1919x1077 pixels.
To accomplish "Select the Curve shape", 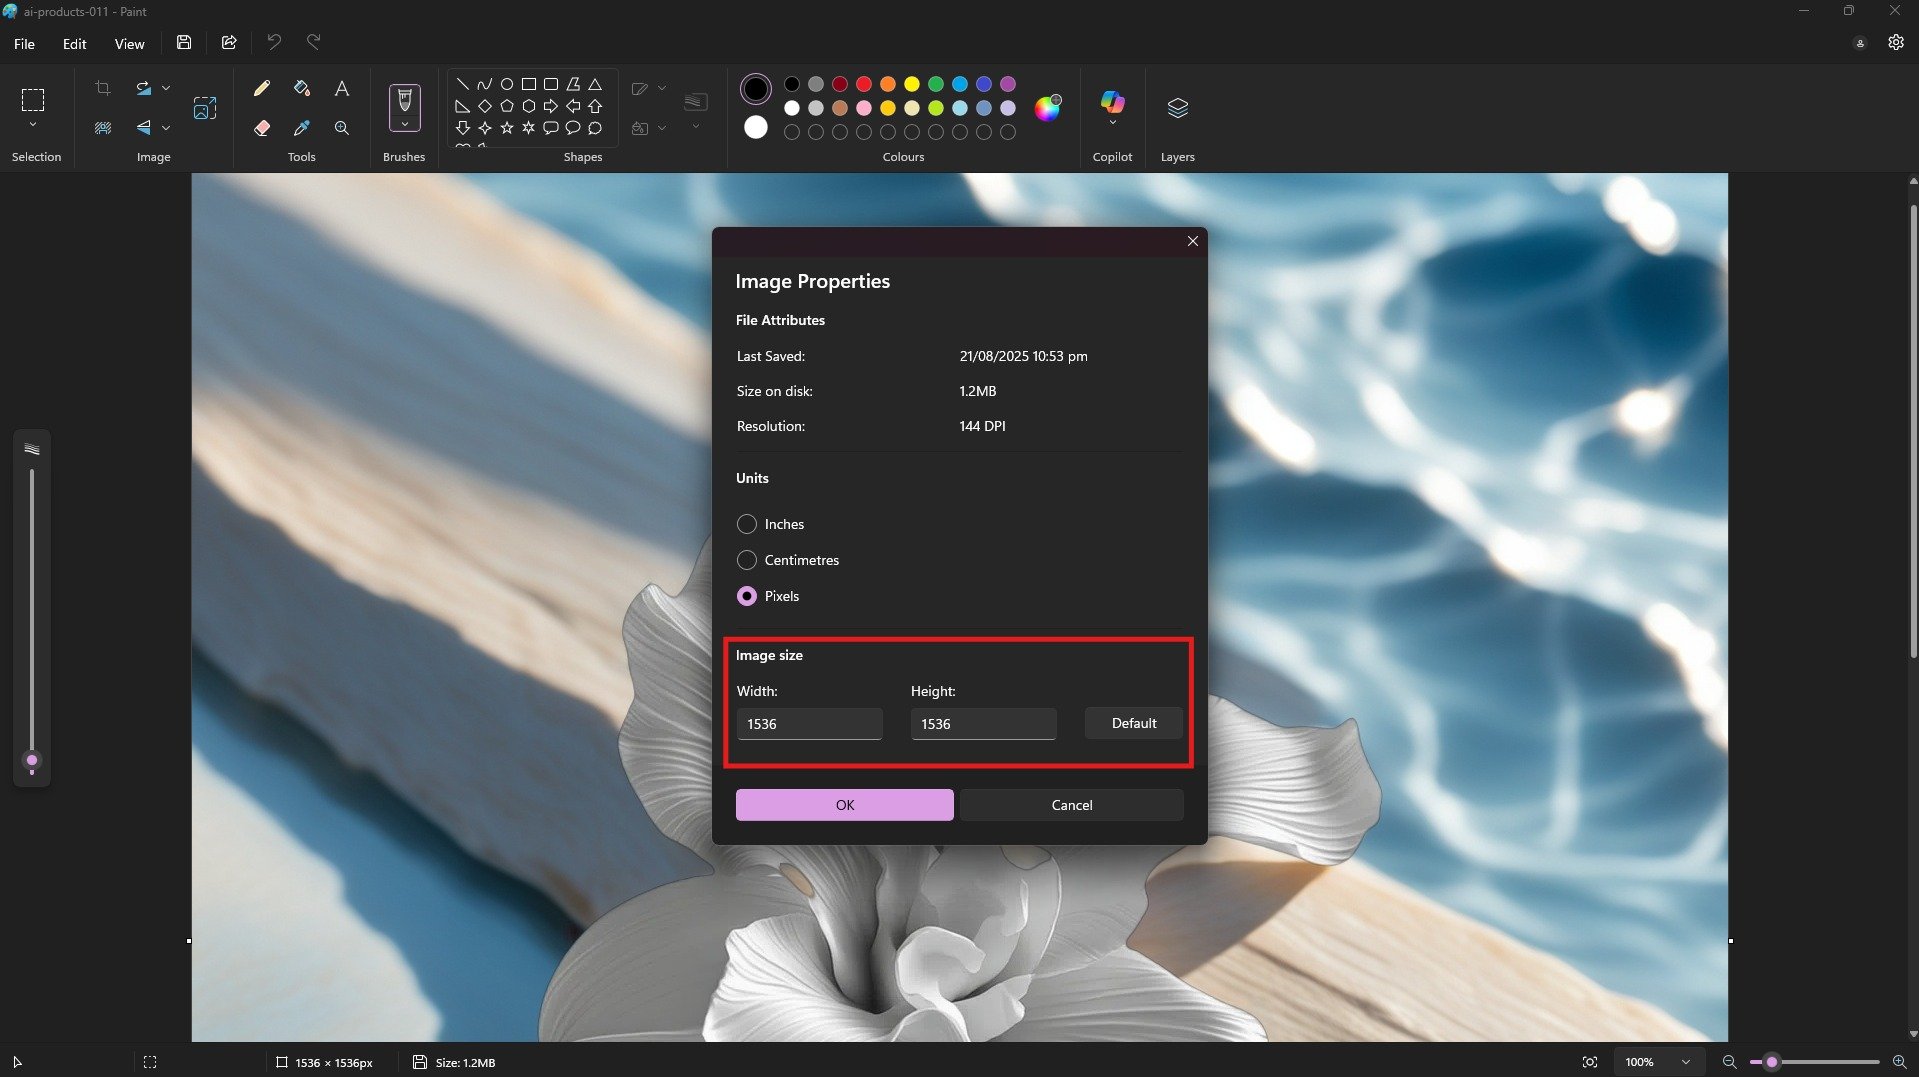I will click(485, 84).
